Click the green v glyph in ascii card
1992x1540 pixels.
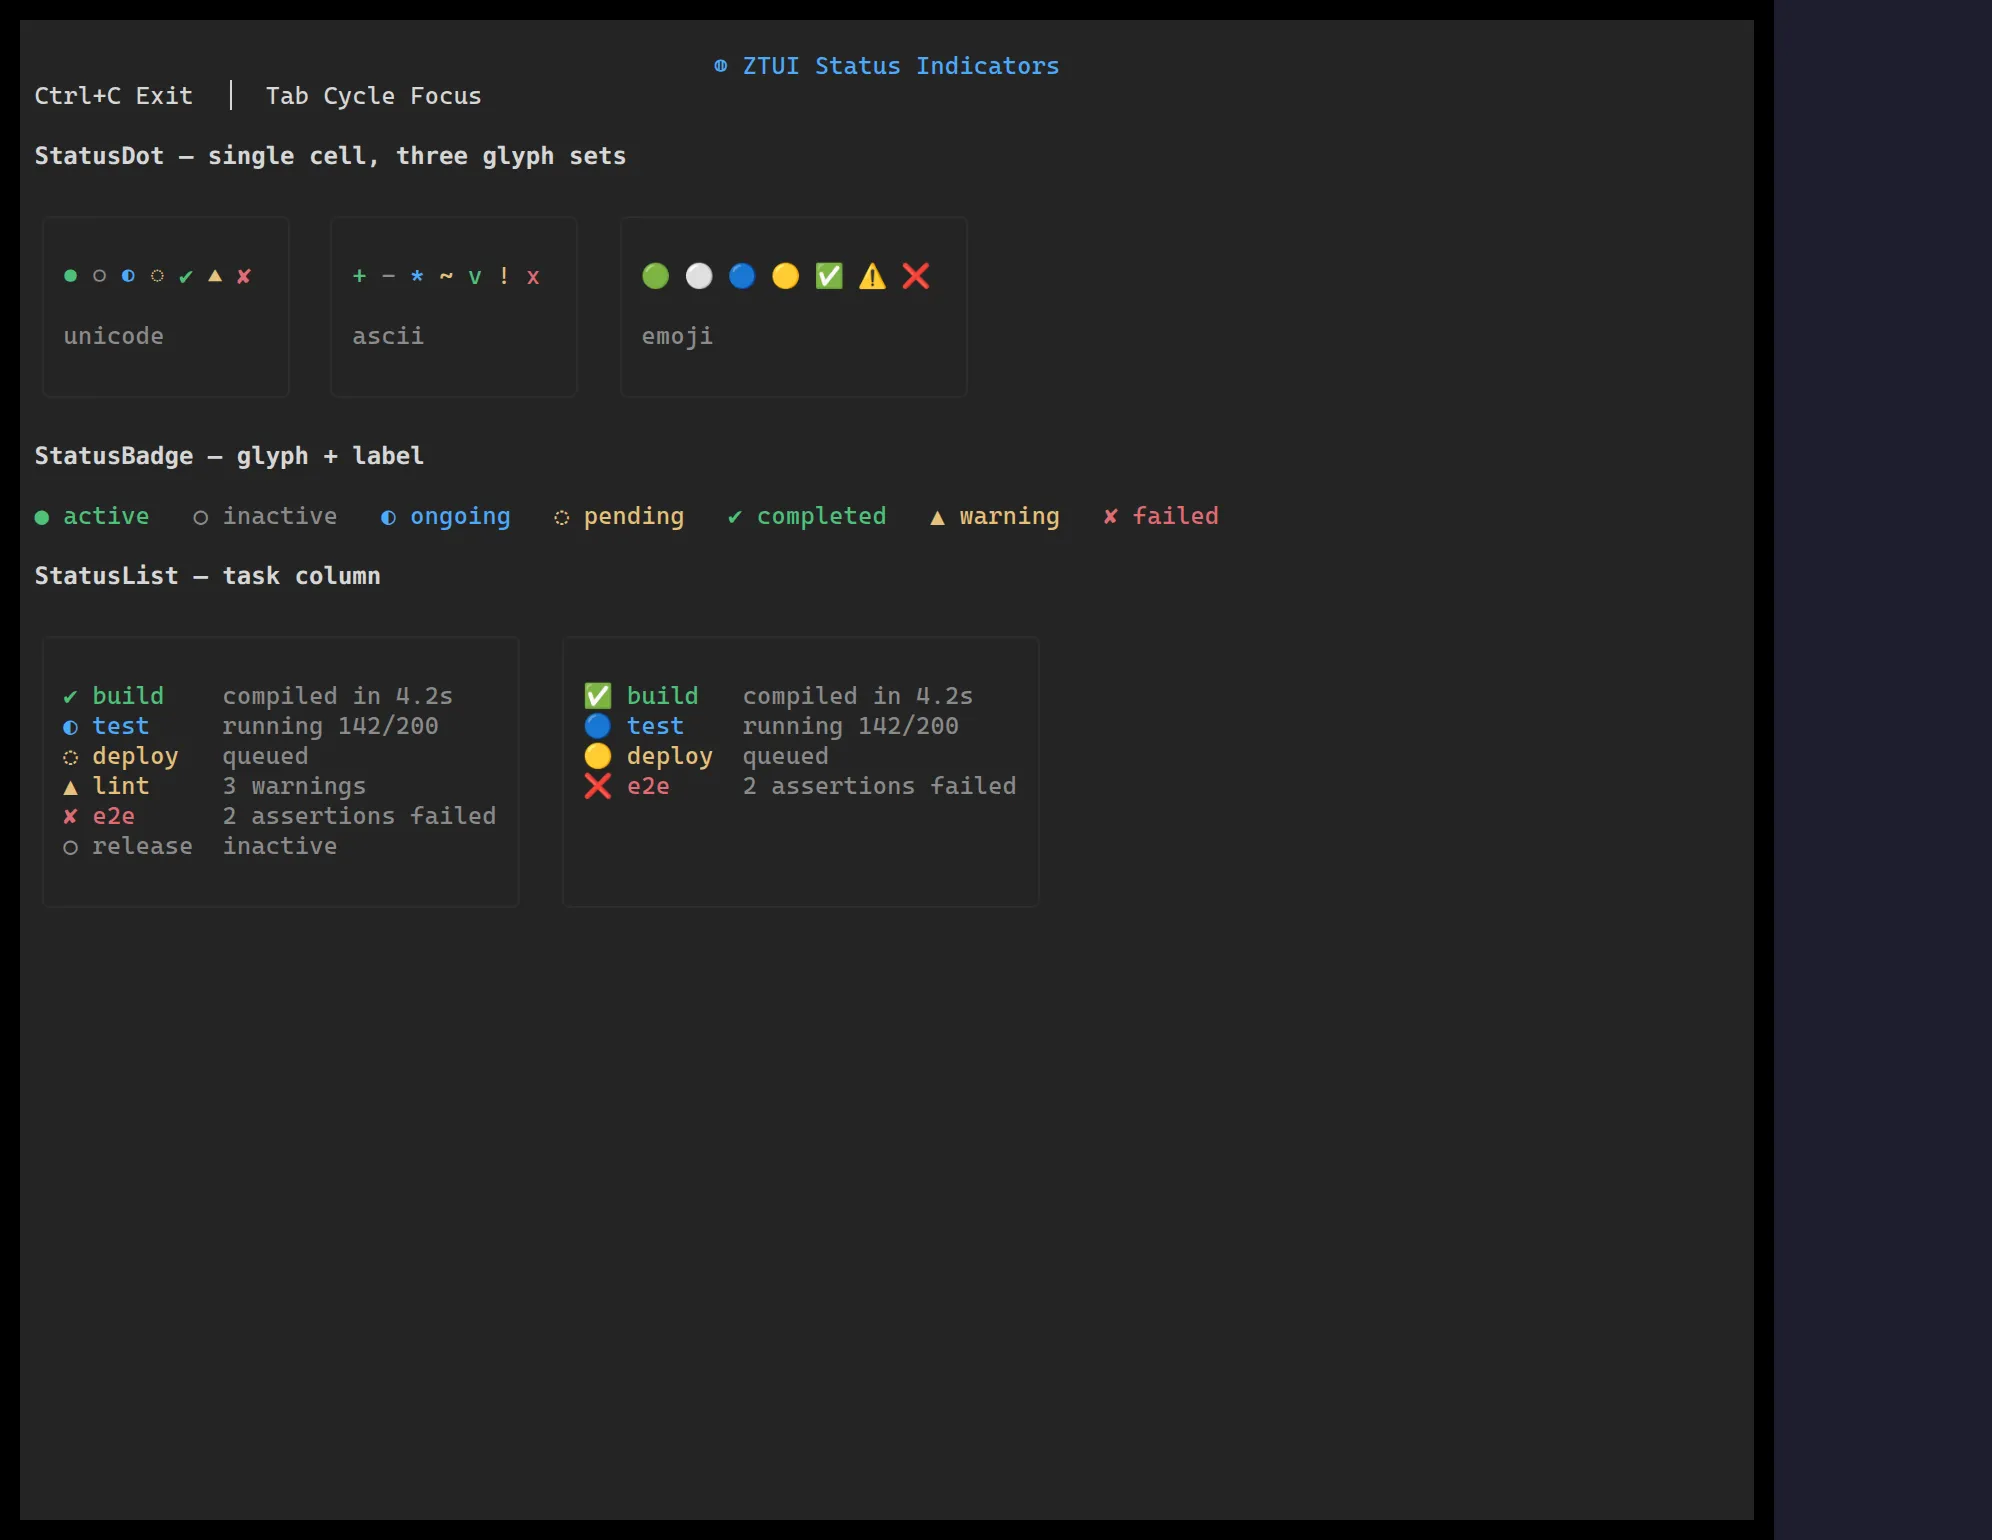[475, 277]
